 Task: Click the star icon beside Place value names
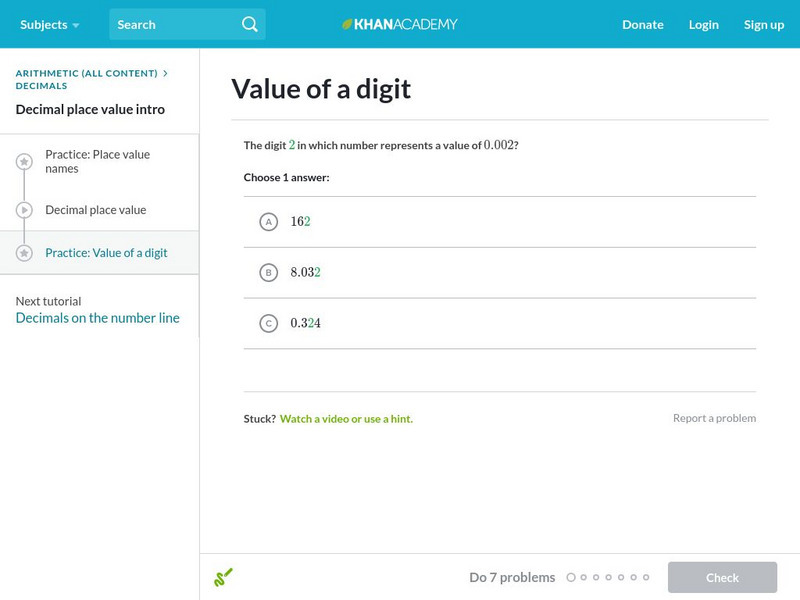24,161
